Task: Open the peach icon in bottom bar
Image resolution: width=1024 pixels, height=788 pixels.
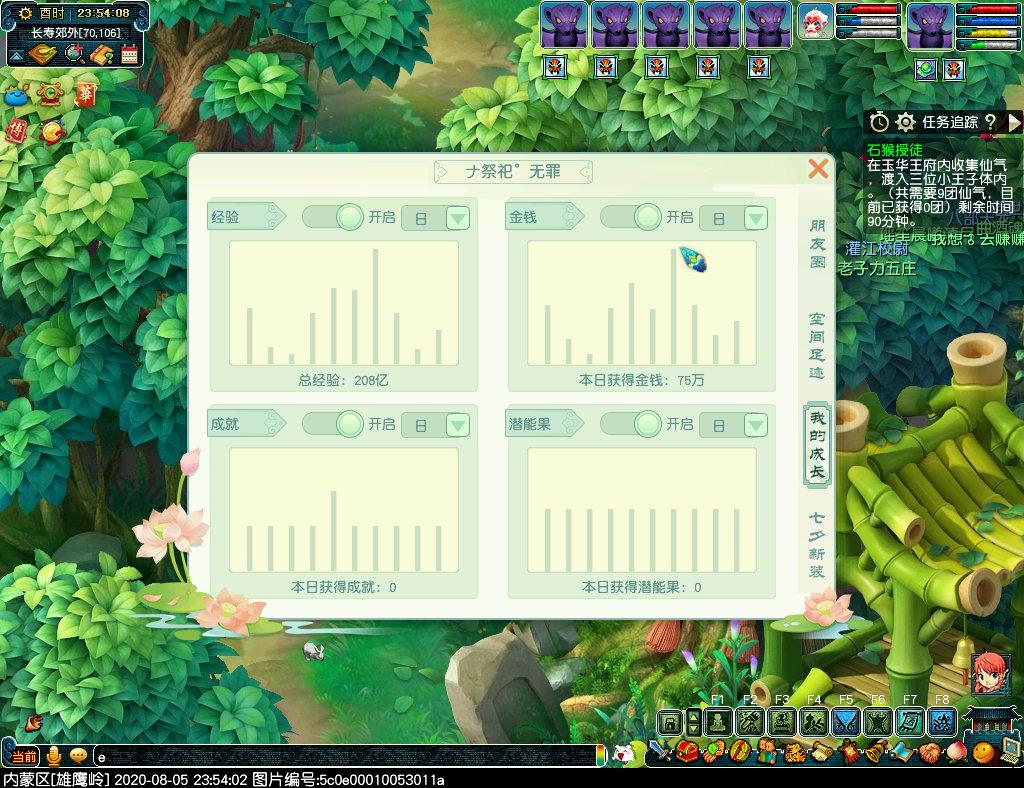Action: pos(956,752)
